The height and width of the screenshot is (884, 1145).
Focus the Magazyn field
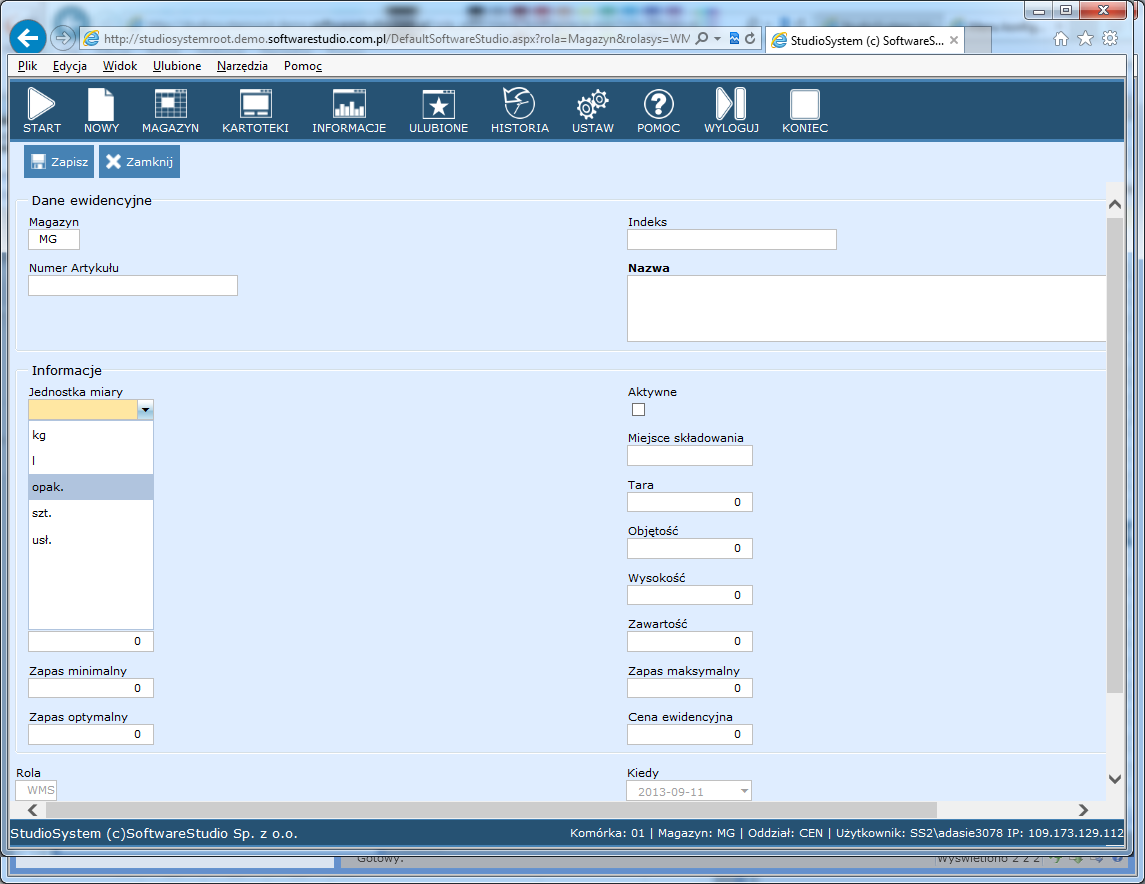[54, 239]
